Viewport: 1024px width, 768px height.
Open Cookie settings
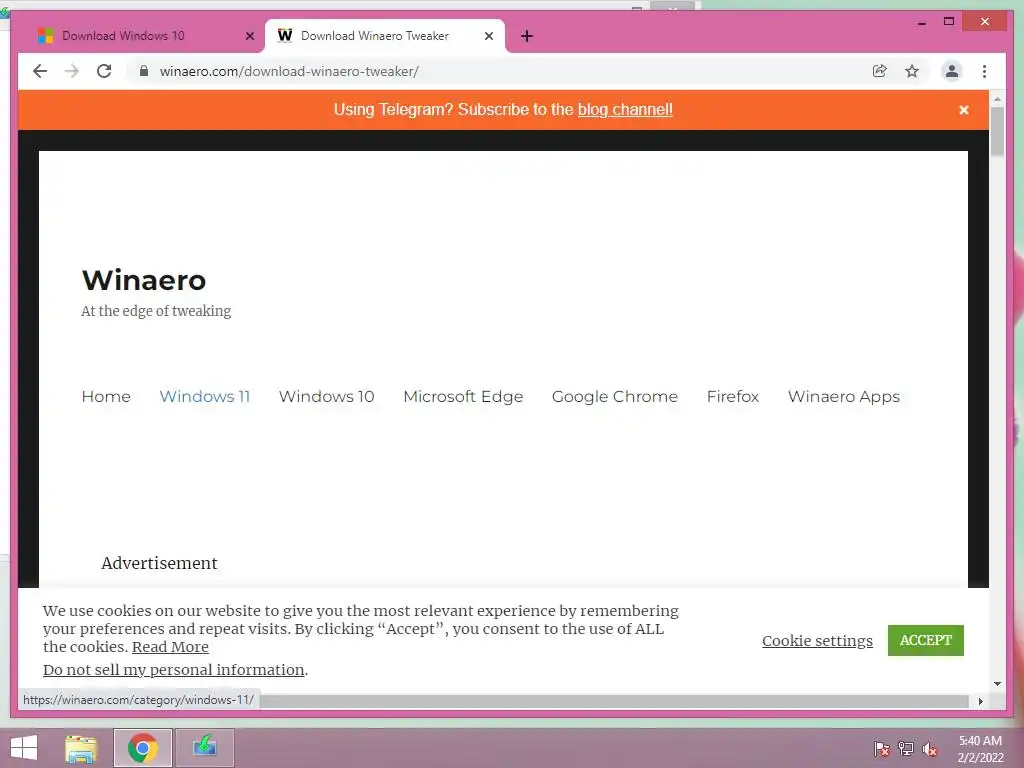click(x=817, y=641)
